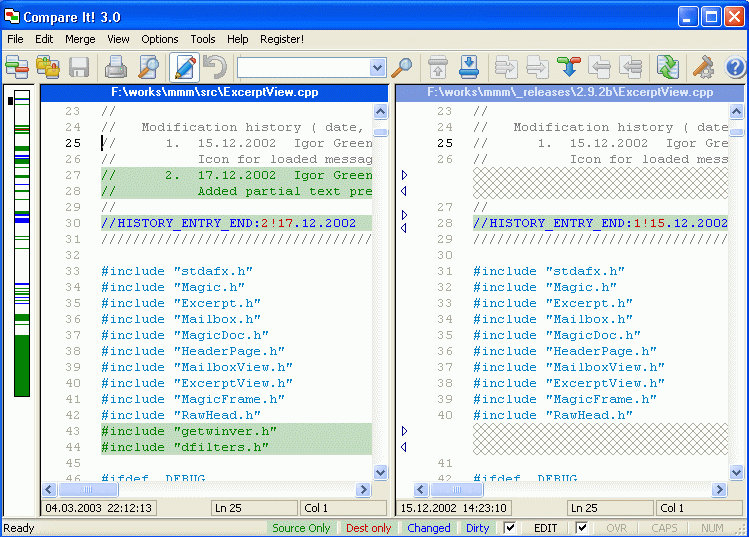This screenshot has width=749, height=537.
Task: Jump to next difference with down arrow icon
Action: [x=469, y=68]
